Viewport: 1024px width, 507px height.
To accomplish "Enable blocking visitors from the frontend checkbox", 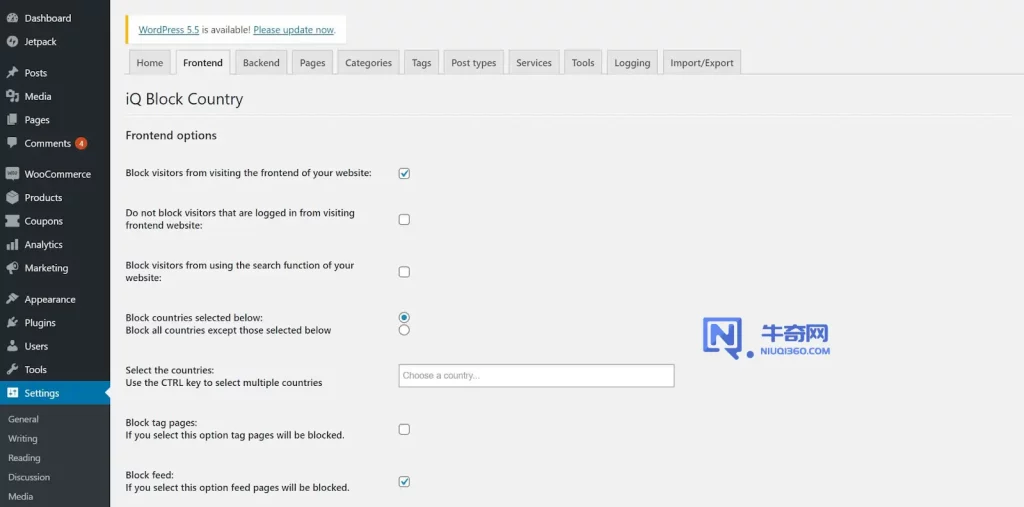I will 404,173.
